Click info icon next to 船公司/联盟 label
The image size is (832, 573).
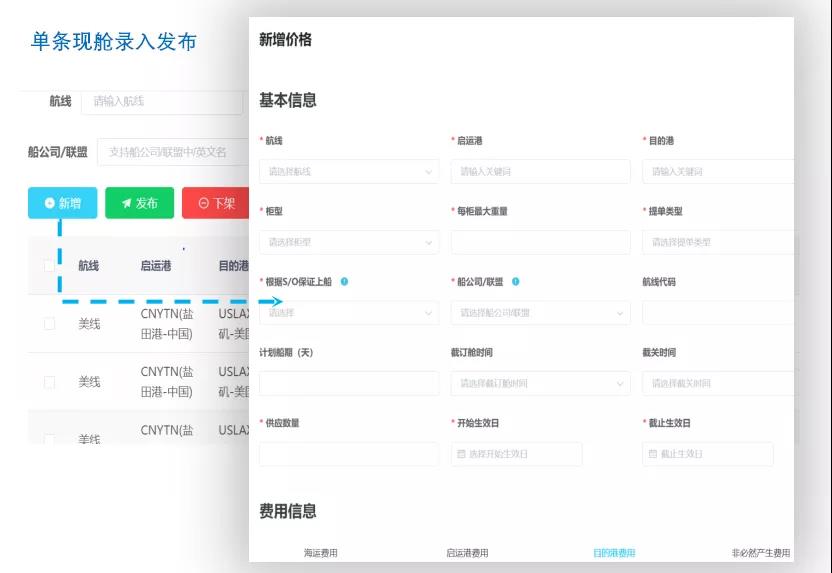point(516,282)
